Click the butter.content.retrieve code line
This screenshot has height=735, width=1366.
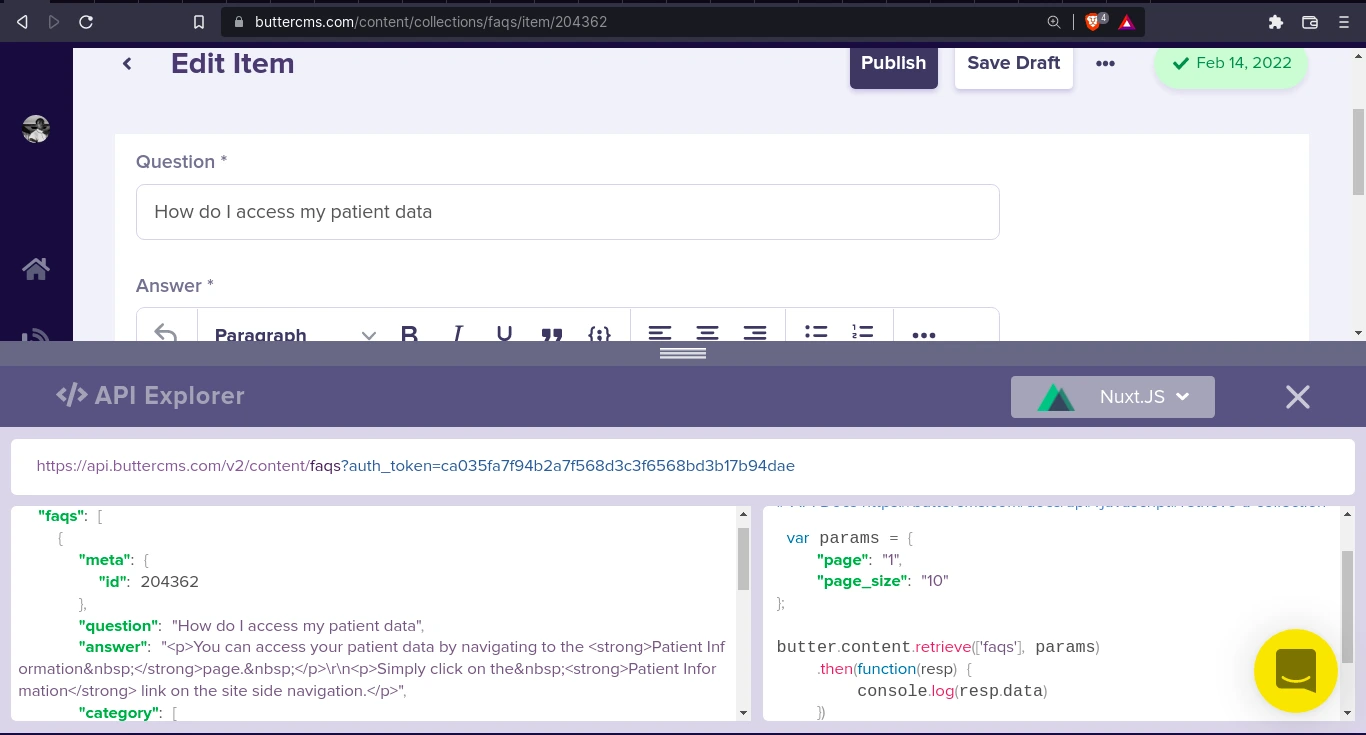coord(938,647)
